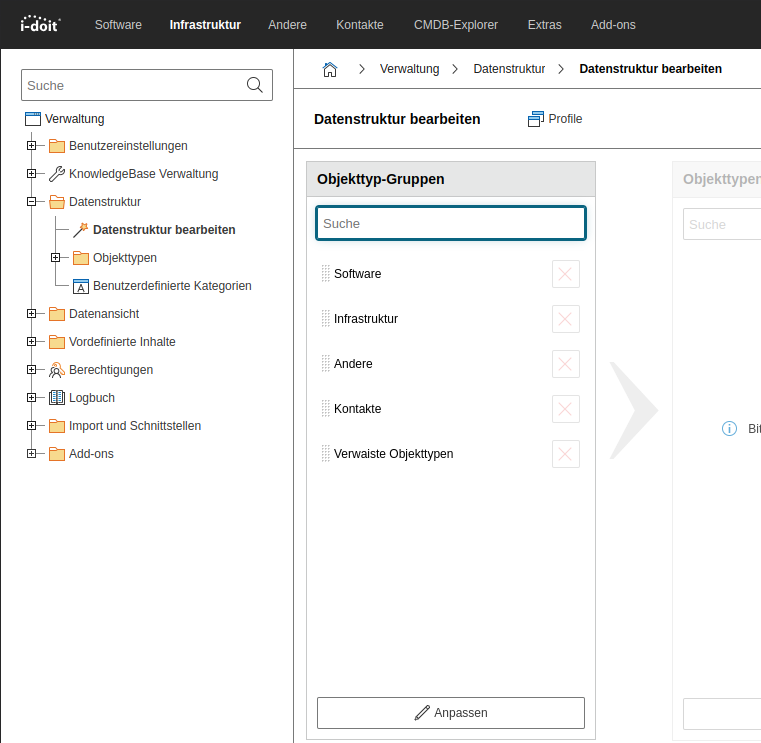Click the home icon in breadcrumb
The height and width of the screenshot is (743, 761).
pos(329,69)
